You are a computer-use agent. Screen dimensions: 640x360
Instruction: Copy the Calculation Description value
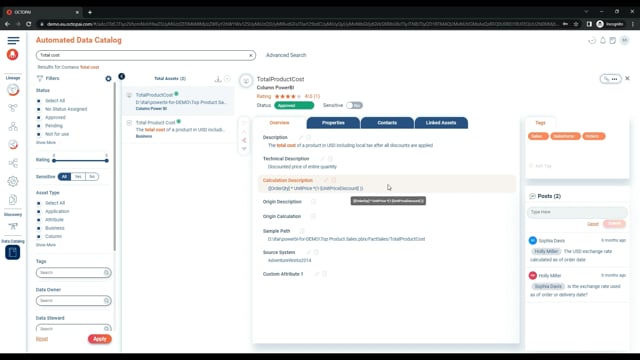333,180
